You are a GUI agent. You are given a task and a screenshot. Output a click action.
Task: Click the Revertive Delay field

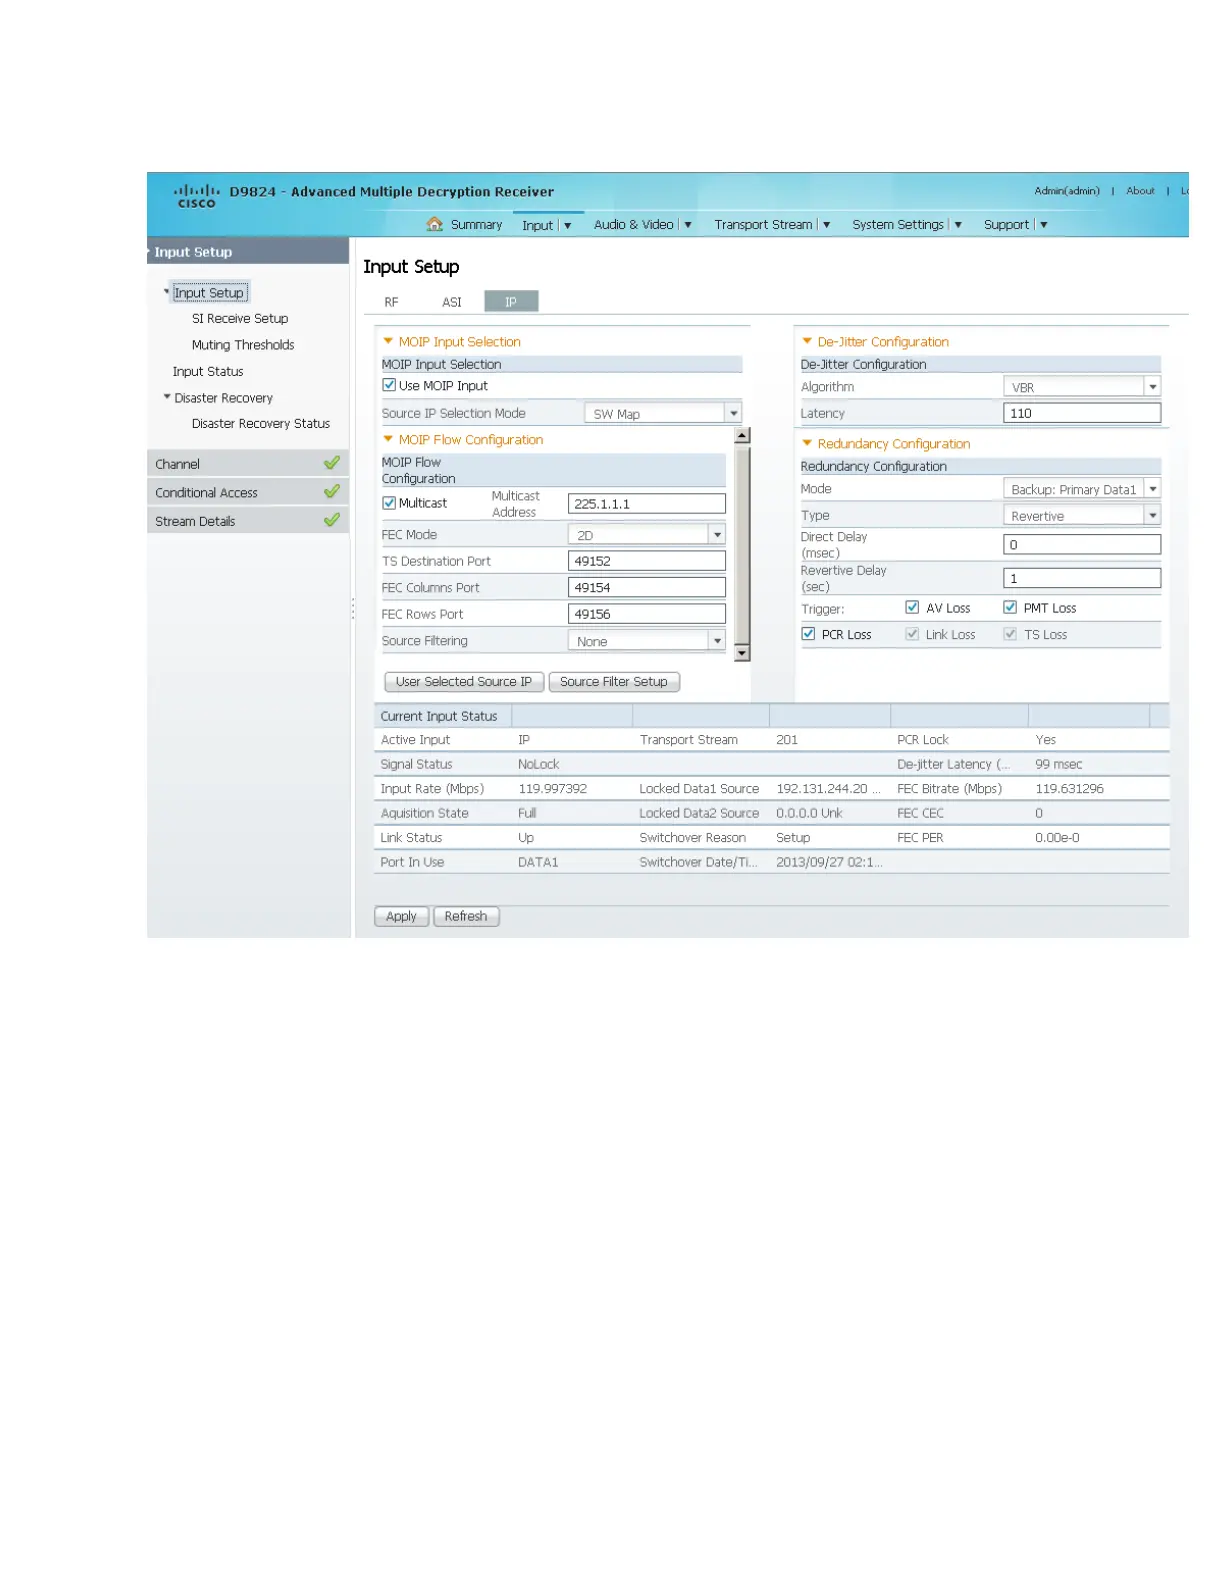pyautogui.click(x=1082, y=578)
